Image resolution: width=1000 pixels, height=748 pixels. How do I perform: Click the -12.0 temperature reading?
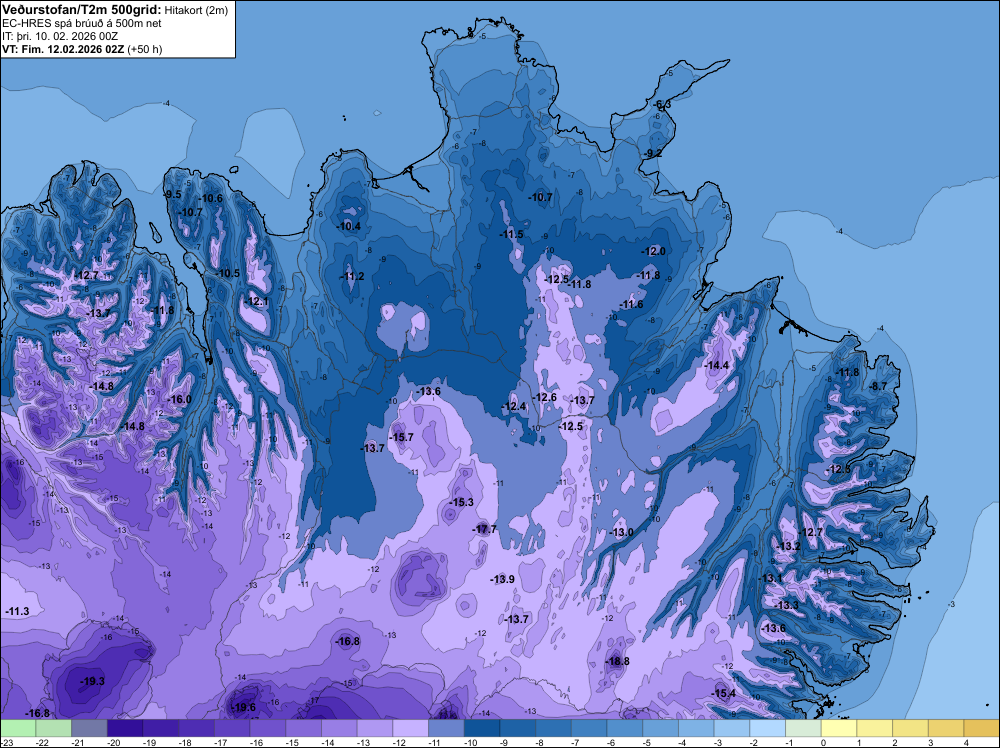(654, 252)
